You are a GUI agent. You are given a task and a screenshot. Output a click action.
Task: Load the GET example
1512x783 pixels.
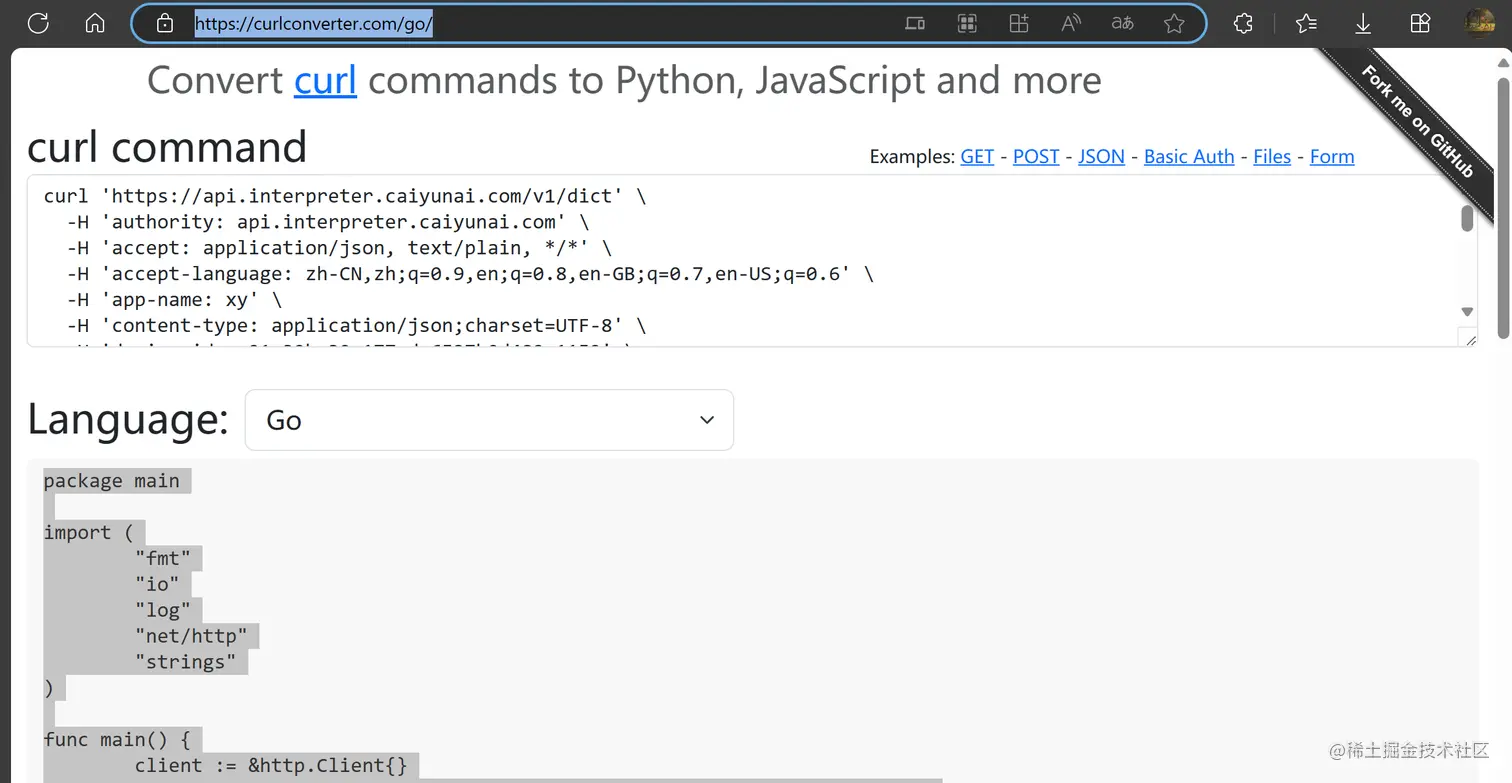[977, 157]
